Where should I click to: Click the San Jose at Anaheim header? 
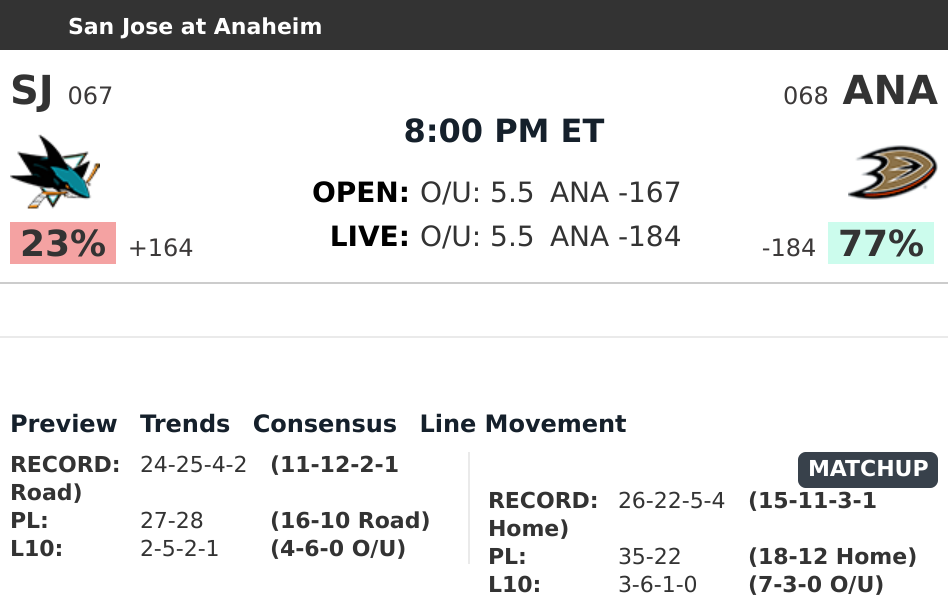coord(195,26)
